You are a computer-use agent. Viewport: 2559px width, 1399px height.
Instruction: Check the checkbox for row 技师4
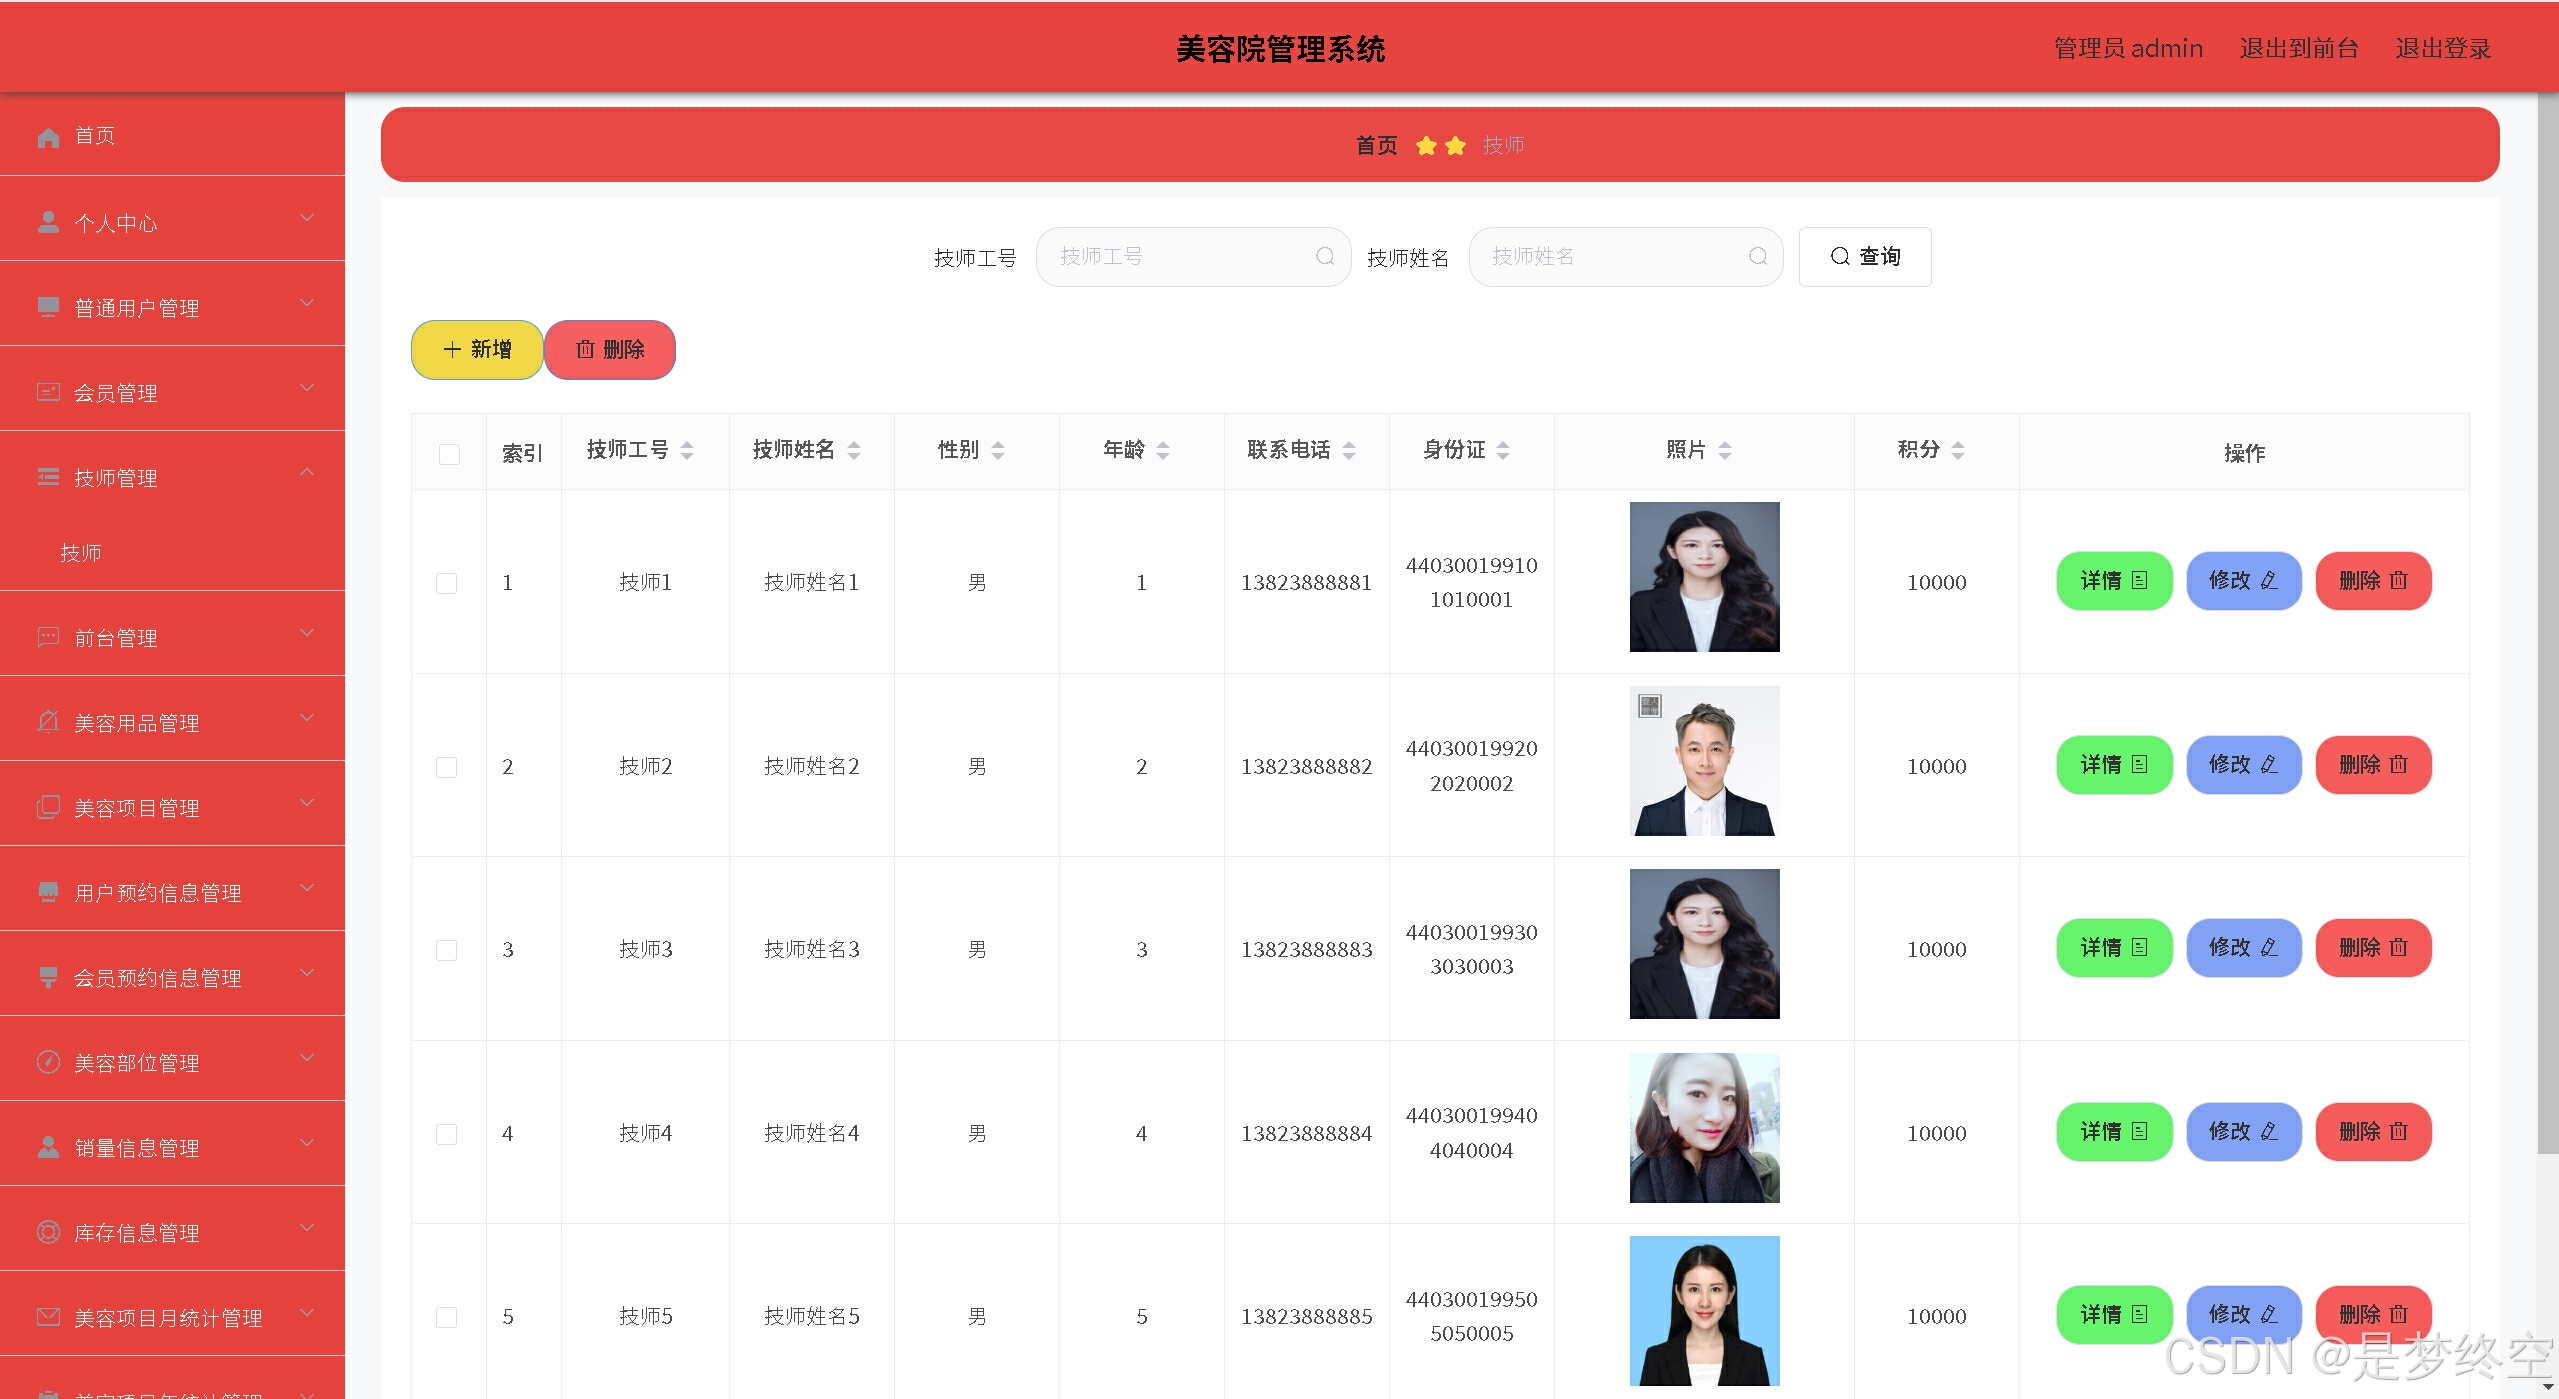447,1134
